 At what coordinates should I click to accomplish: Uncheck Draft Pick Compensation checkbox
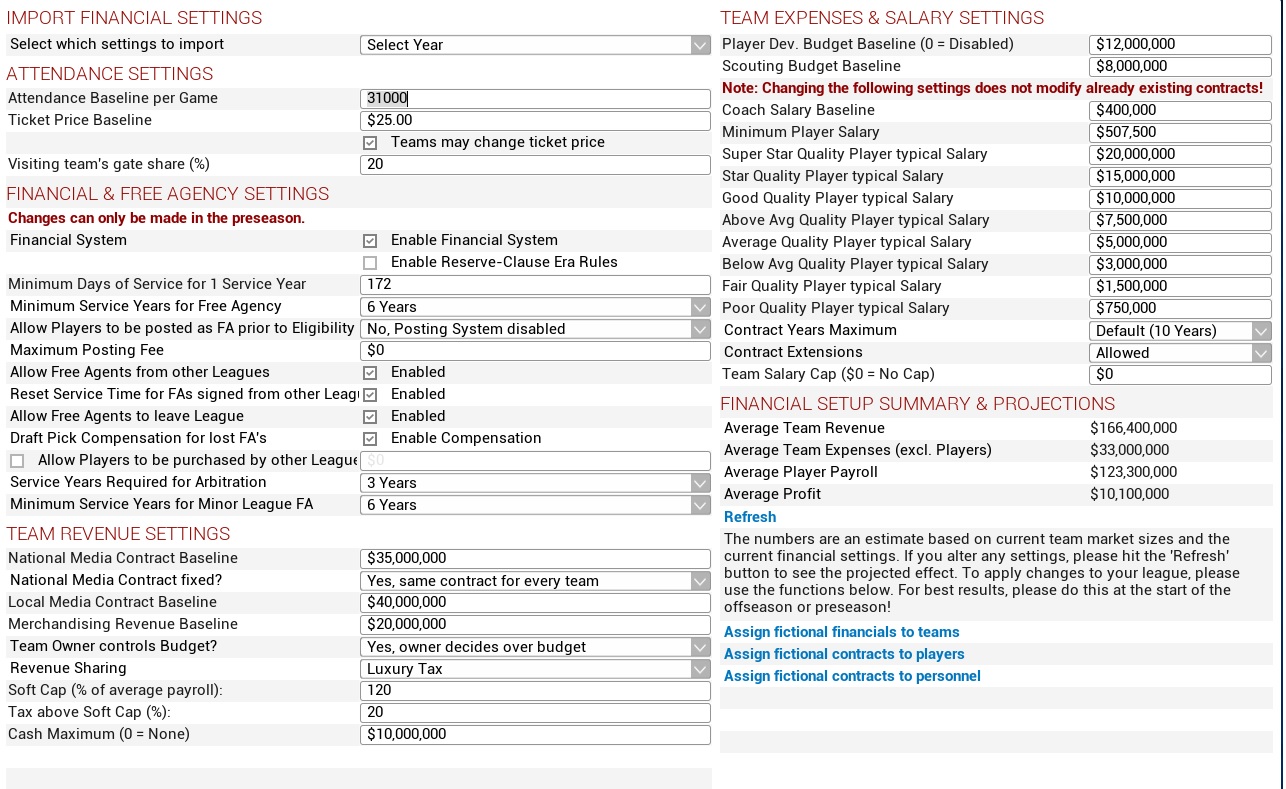[x=370, y=439]
